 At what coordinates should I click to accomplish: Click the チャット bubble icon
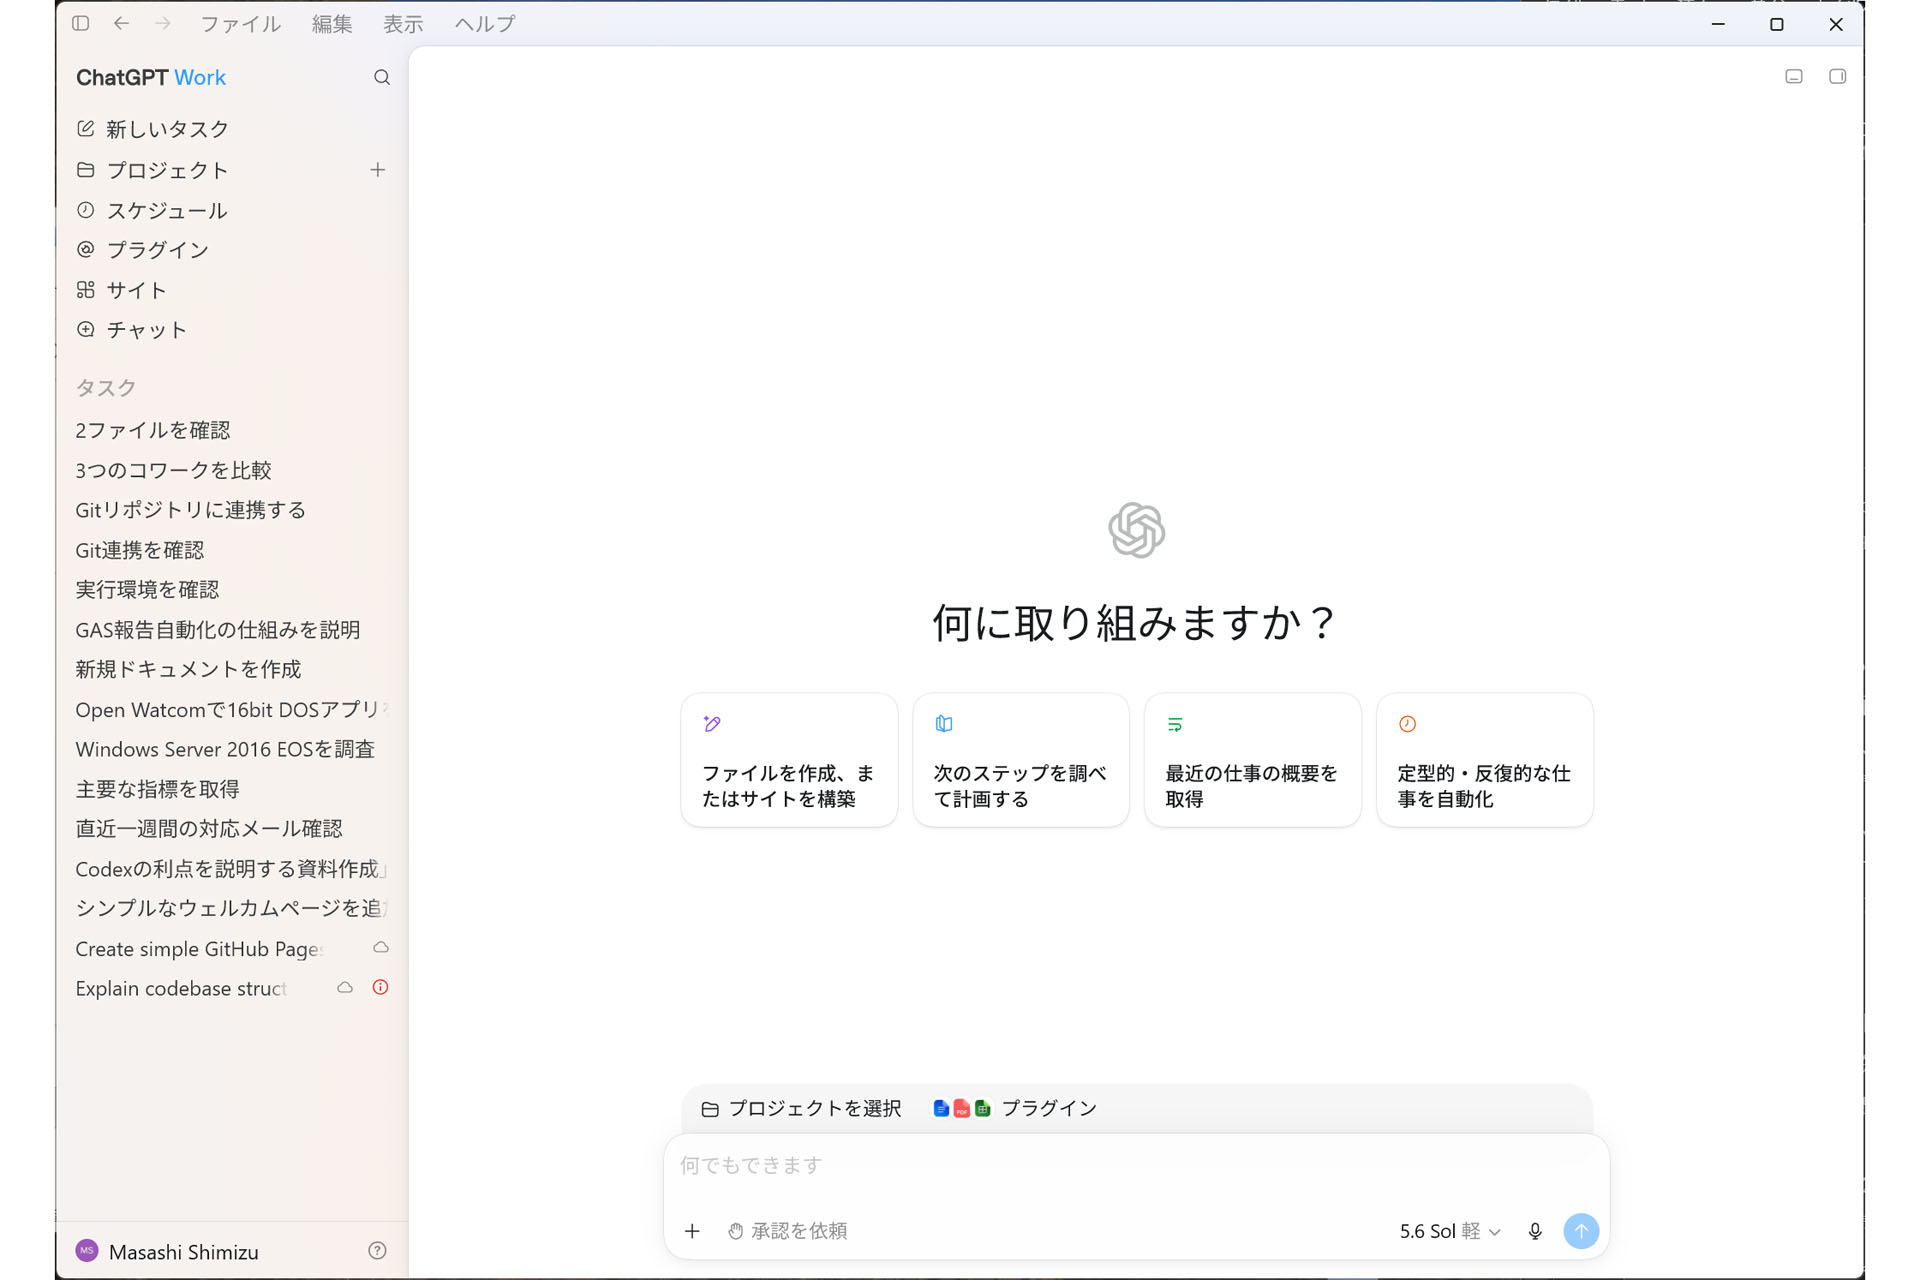[x=86, y=329]
